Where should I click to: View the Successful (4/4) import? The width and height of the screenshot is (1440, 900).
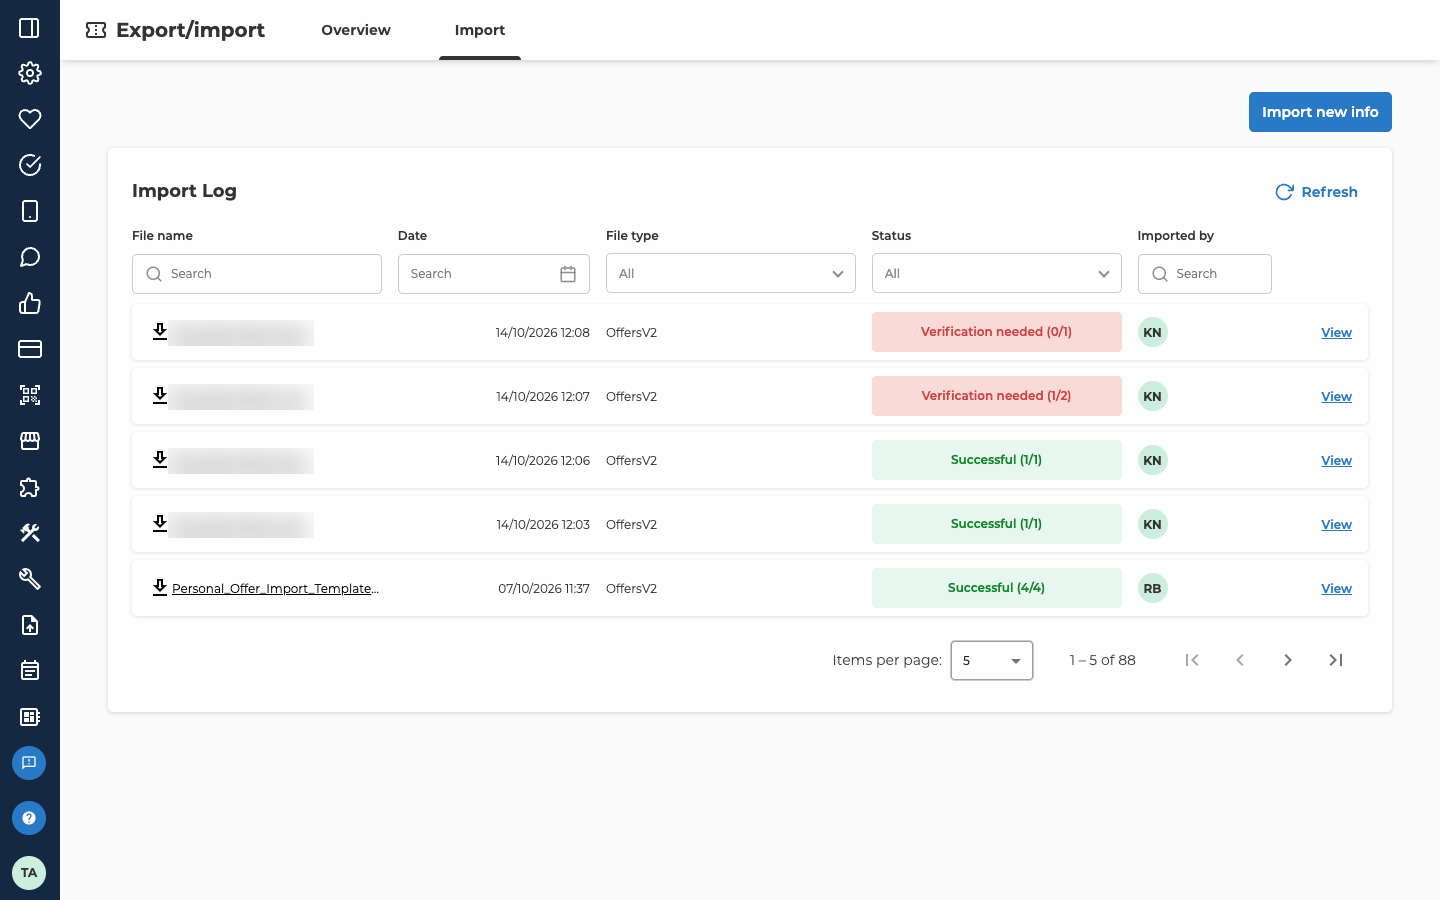(x=1336, y=588)
